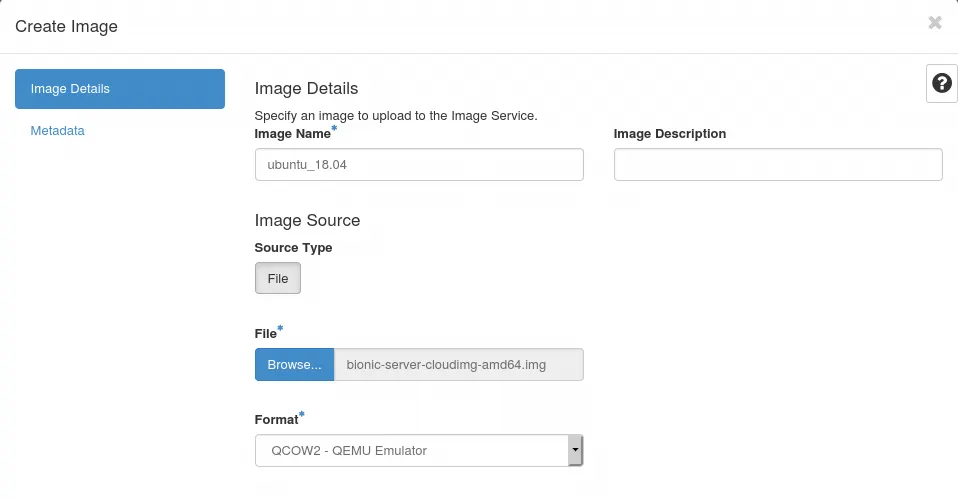Open the Metadata tab
Screen dimensions: 958x499
point(58,131)
